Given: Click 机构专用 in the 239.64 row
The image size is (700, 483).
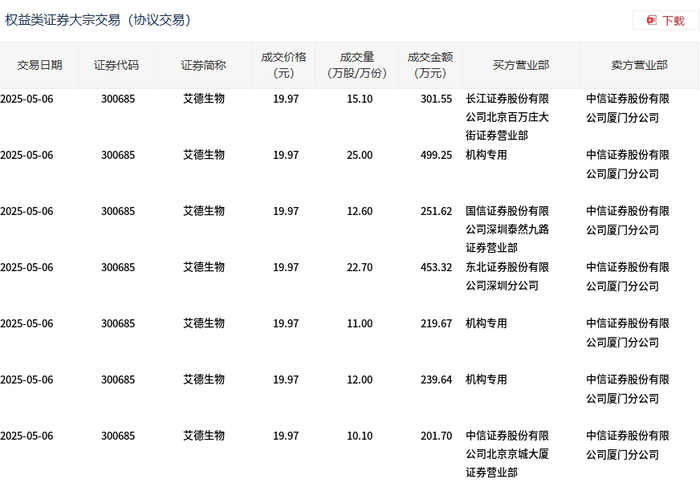Looking at the screenshot, I should [x=486, y=380].
